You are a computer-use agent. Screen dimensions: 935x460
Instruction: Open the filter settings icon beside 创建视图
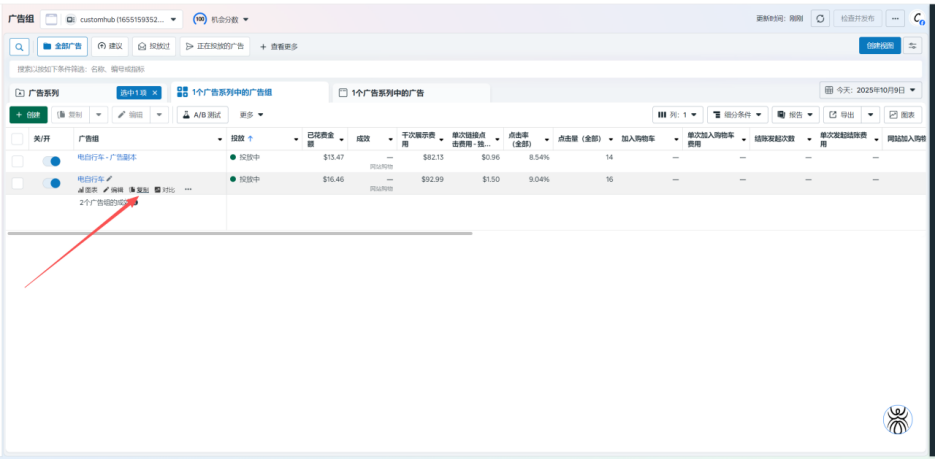pos(913,46)
